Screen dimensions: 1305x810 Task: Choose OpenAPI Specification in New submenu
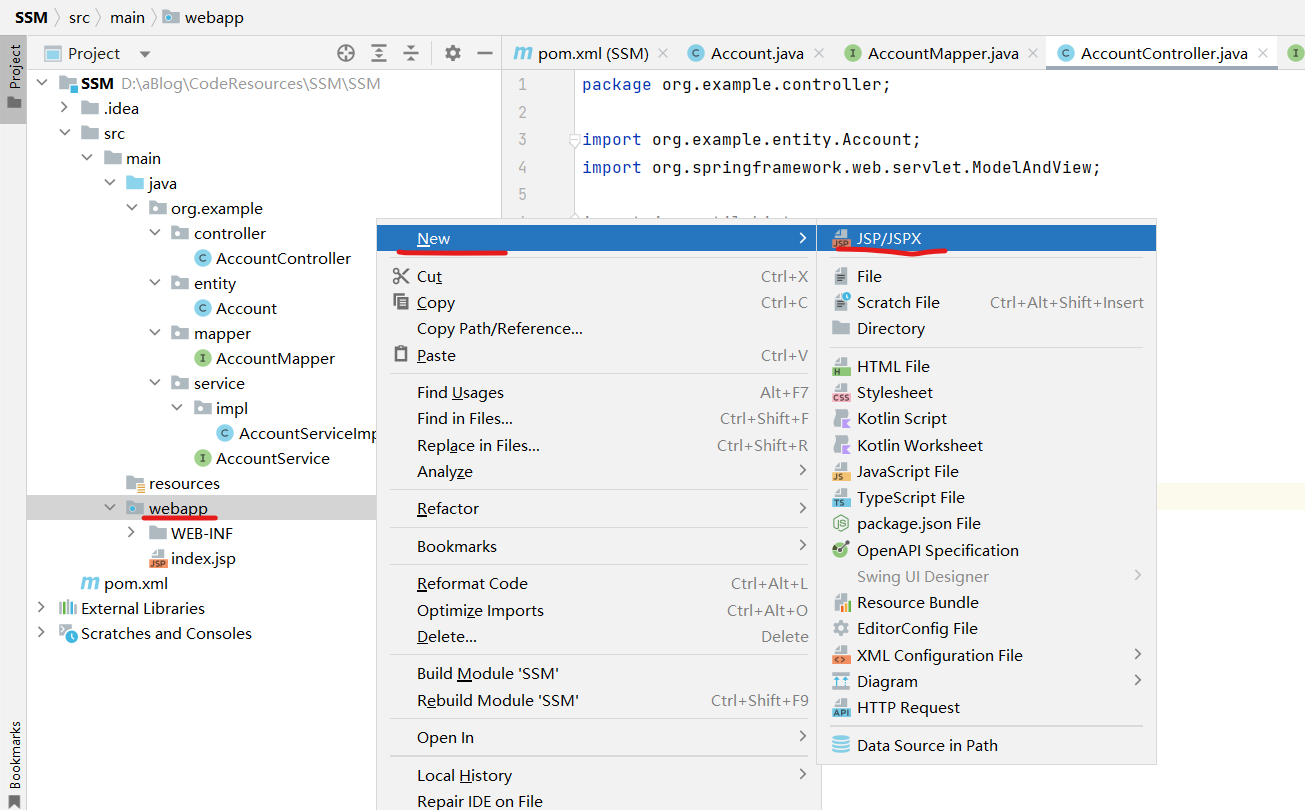(x=986, y=550)
